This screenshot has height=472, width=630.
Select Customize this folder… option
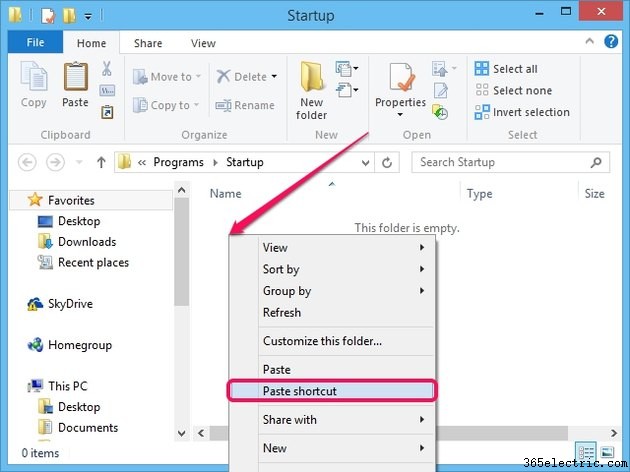(x=332, y=341)
